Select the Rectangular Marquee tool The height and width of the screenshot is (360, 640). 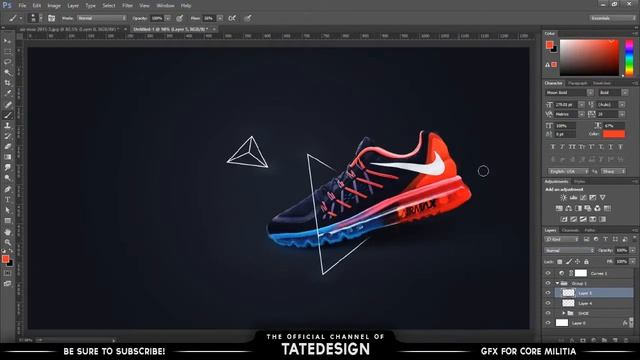click(x=7, y=51)
